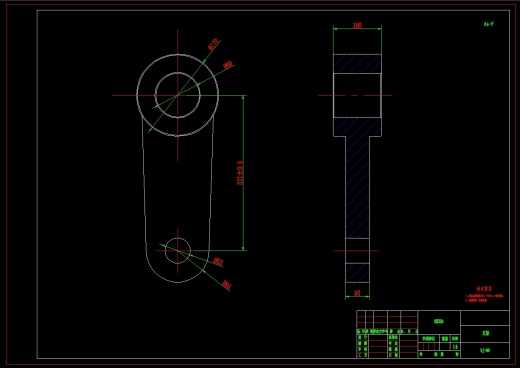Click the Ø170 diameter dimension label
Screen dimensions: 520x368
coord(213,44)
